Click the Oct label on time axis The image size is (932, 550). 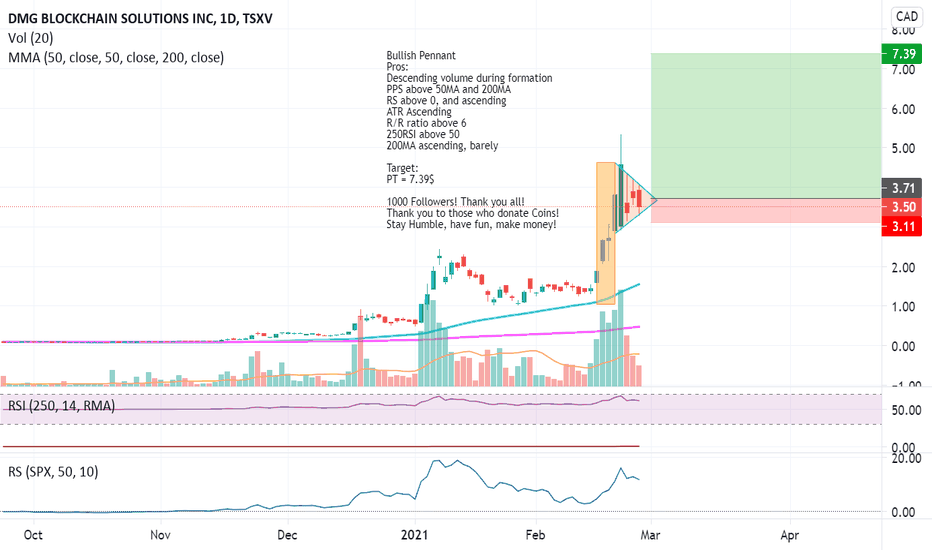click(x=33, y=535)
